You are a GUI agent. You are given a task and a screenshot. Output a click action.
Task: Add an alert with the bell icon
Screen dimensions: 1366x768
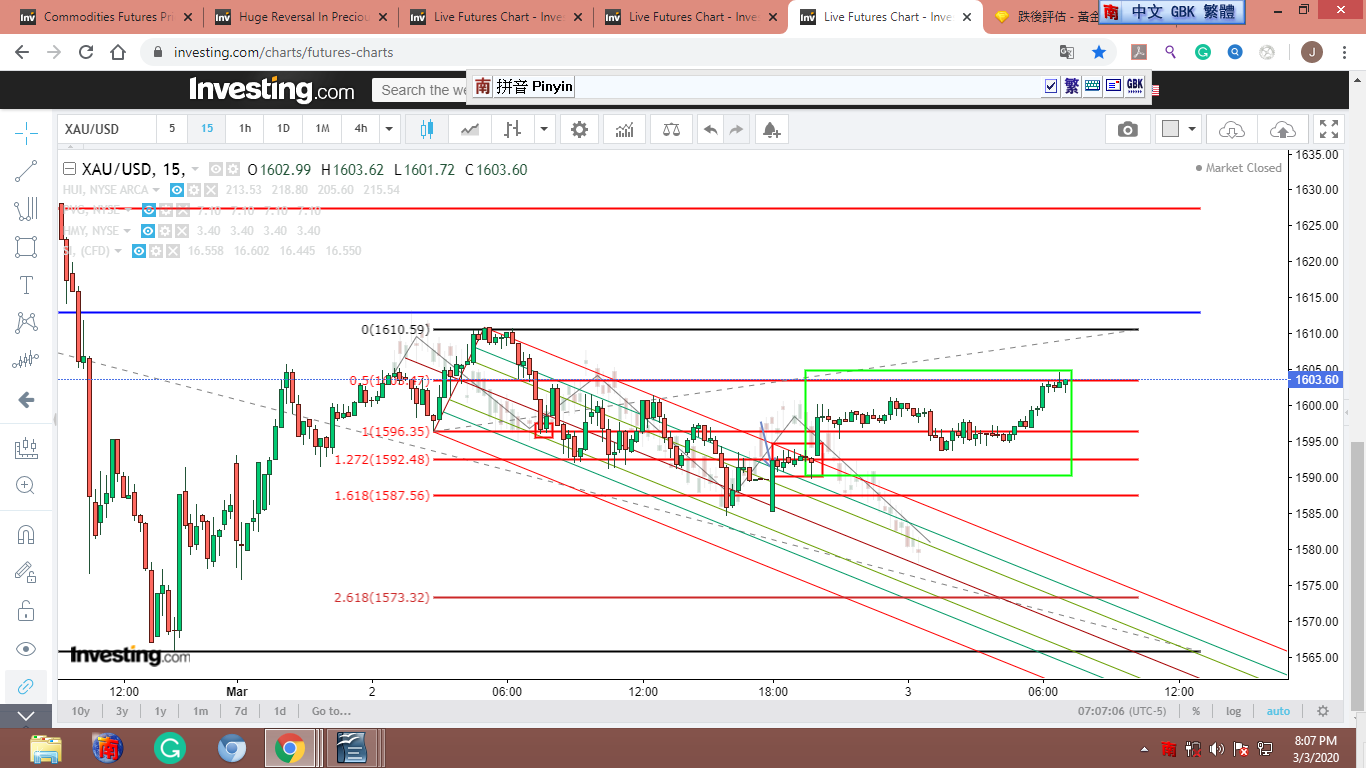point(770,129)
